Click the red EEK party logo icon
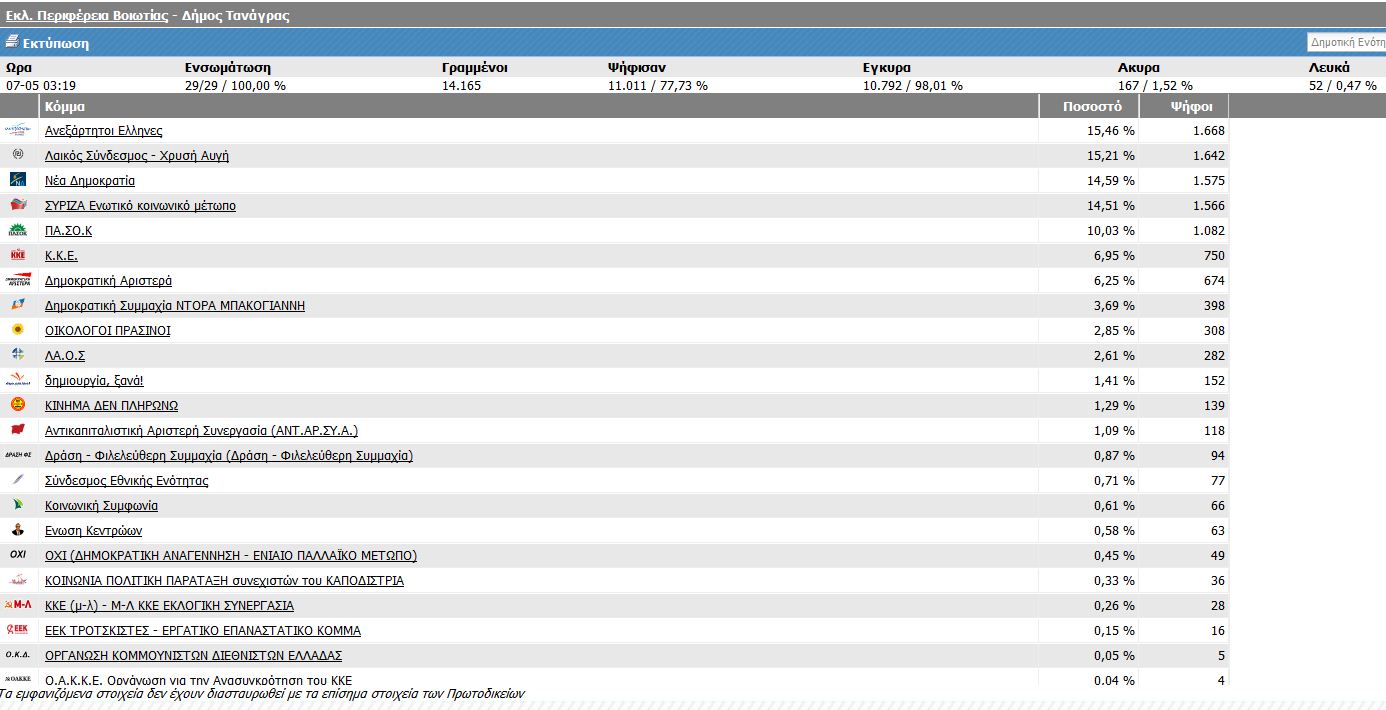This screenshot has width=1386, height=710. (x=18, y=630)
